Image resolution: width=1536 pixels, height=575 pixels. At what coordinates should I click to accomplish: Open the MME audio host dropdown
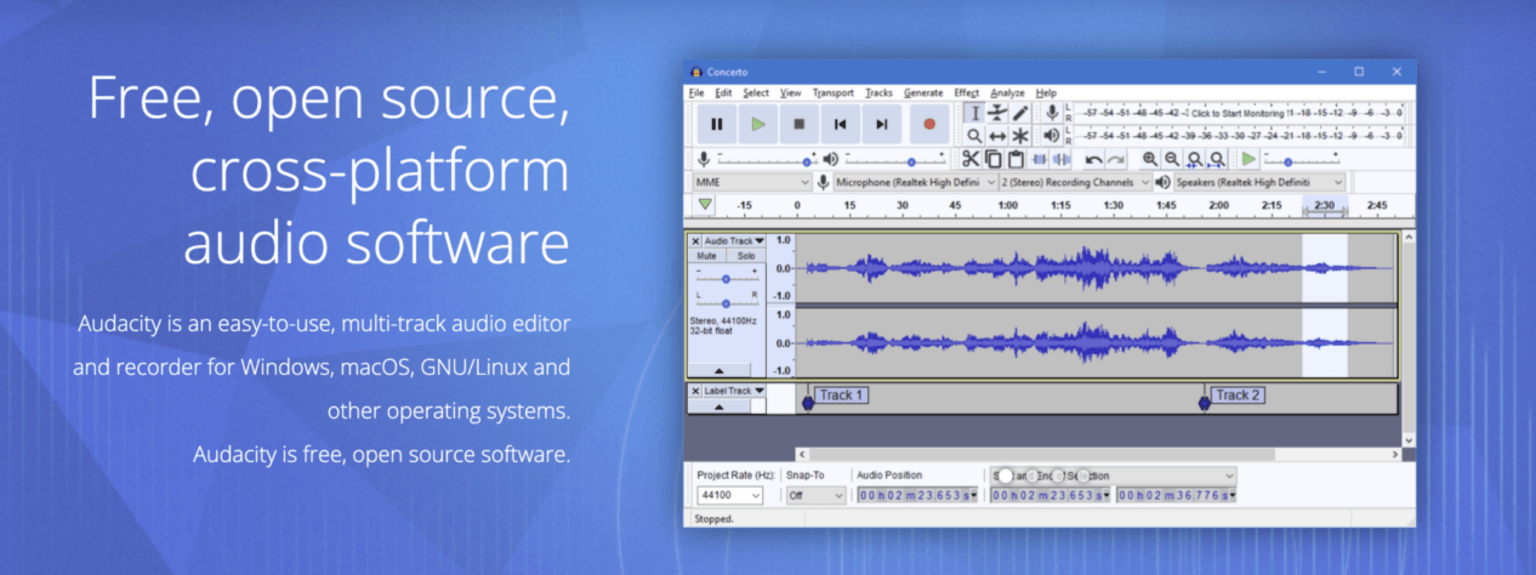click(752, 182)
